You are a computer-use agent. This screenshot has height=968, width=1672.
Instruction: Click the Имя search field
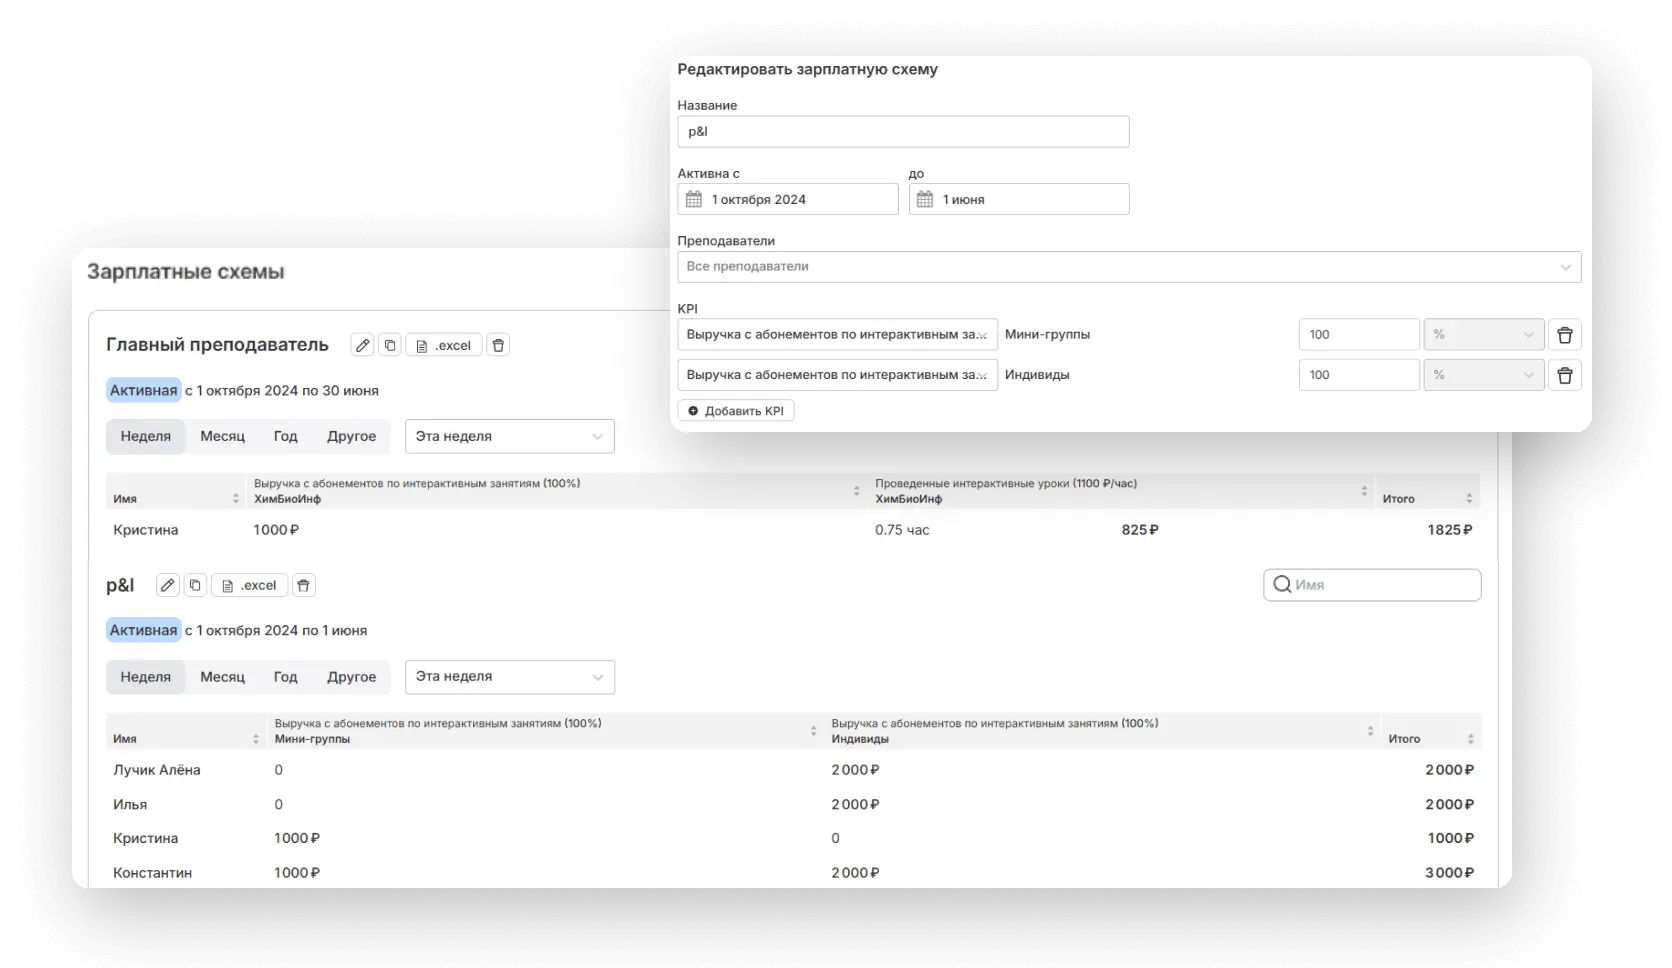[1380, 585]
